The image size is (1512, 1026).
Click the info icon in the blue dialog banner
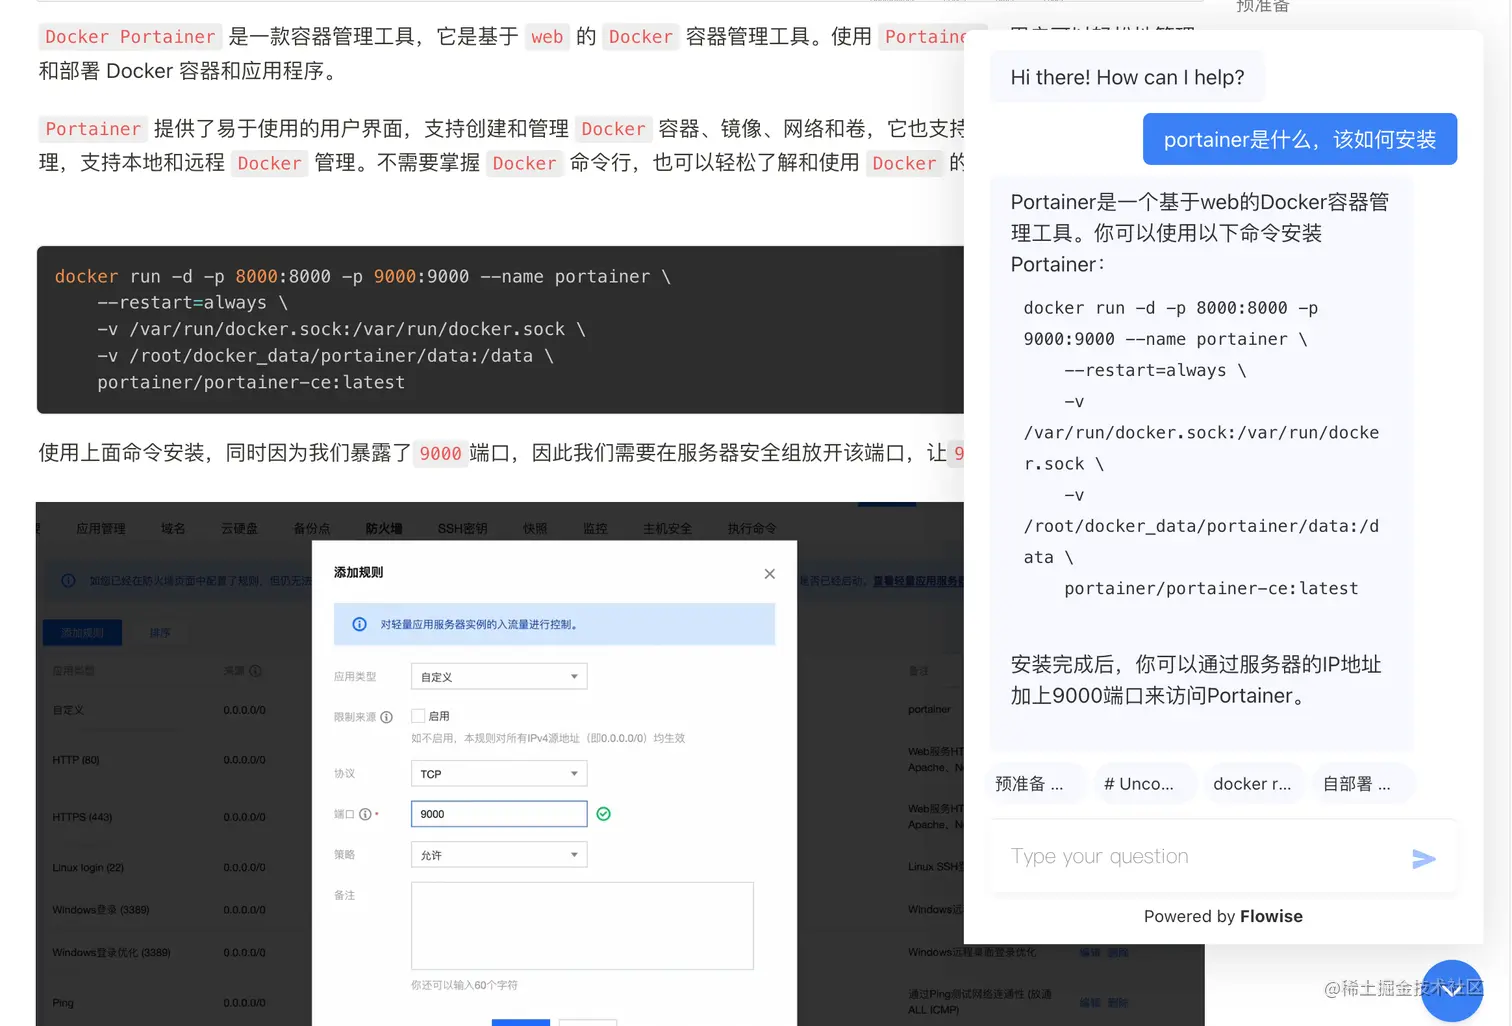coord(359,624)
